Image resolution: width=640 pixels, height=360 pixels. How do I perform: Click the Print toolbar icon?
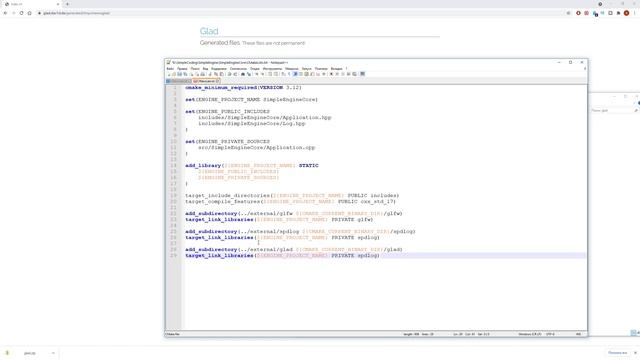(202, 74)
